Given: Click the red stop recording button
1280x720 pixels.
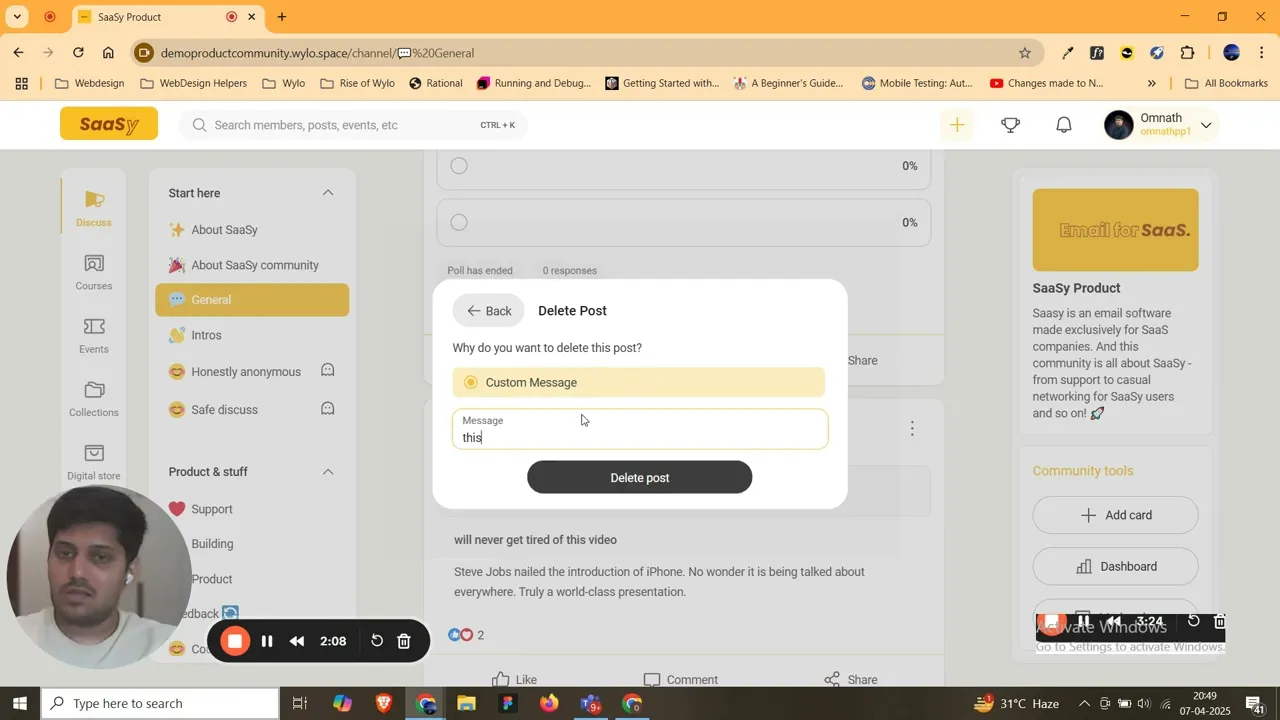Looking at the screenshot, I should click(235, 642).
